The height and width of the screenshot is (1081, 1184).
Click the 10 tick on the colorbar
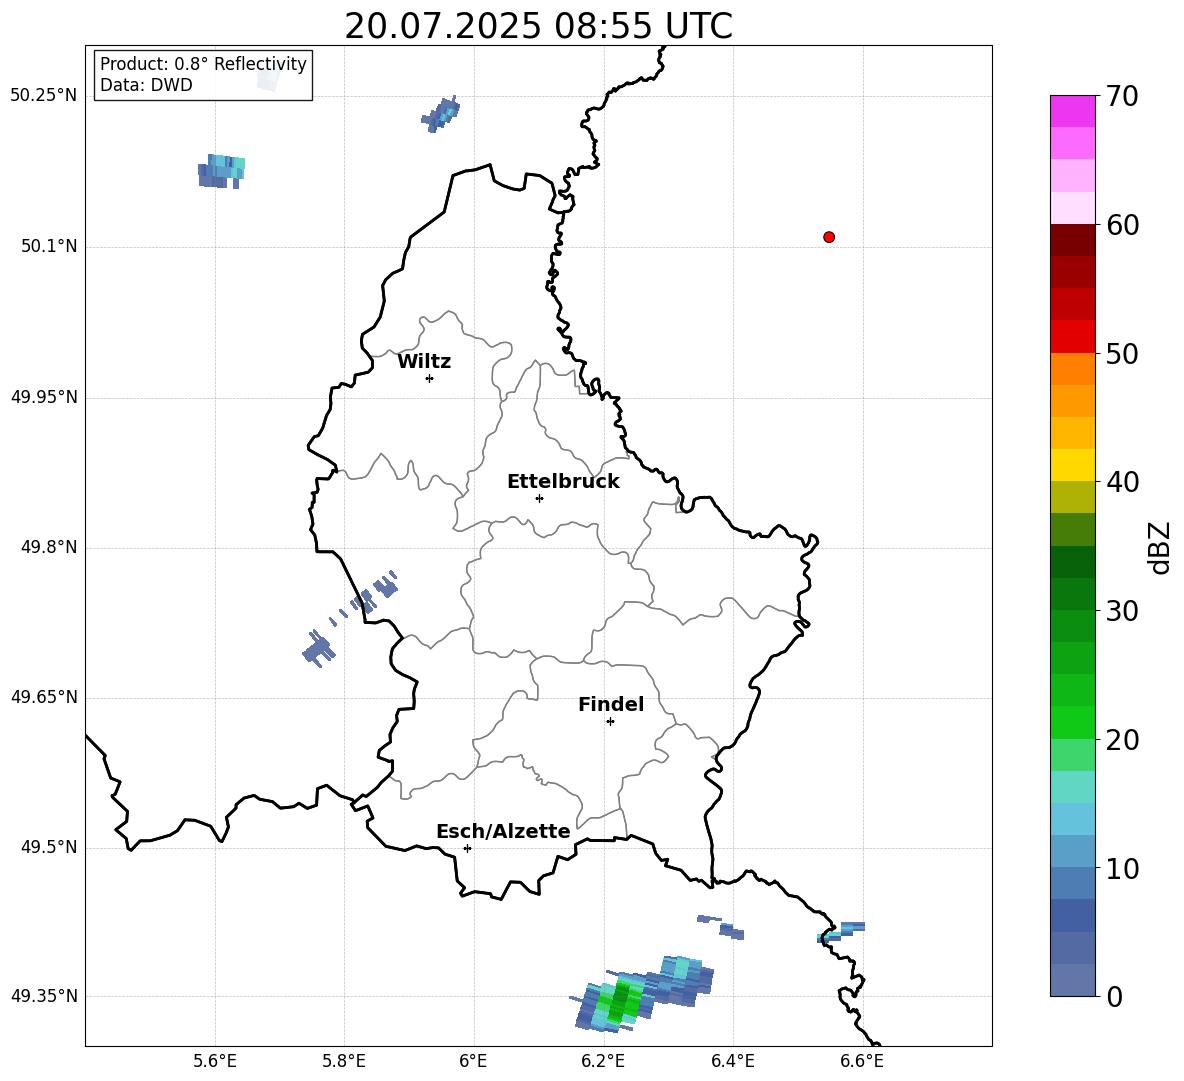(1122, 868)
